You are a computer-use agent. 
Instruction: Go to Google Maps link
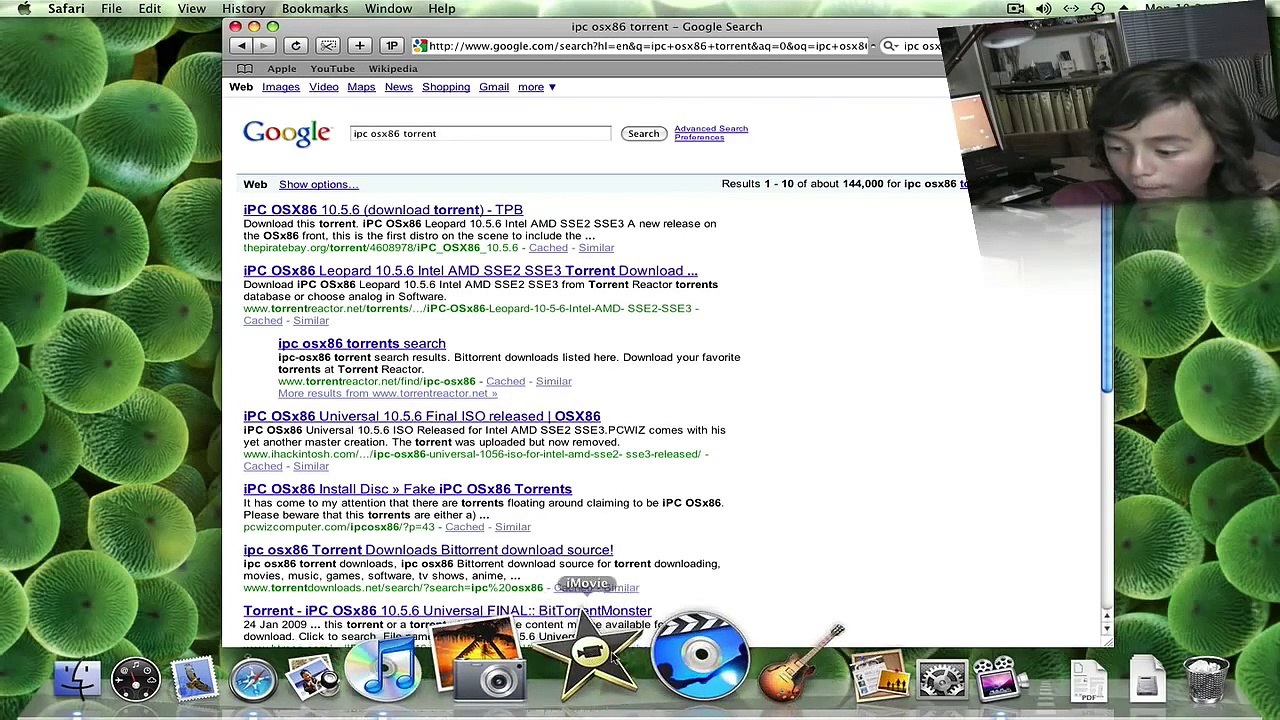tap(361, 87)
